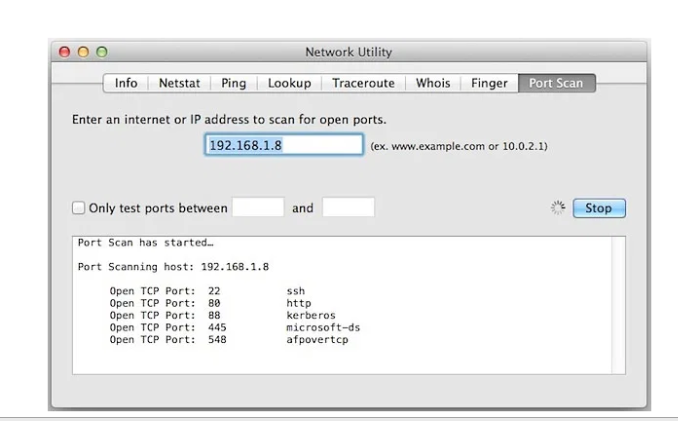
Task: Click the ending port field after 'and'
Action: (x=348, y=208)
